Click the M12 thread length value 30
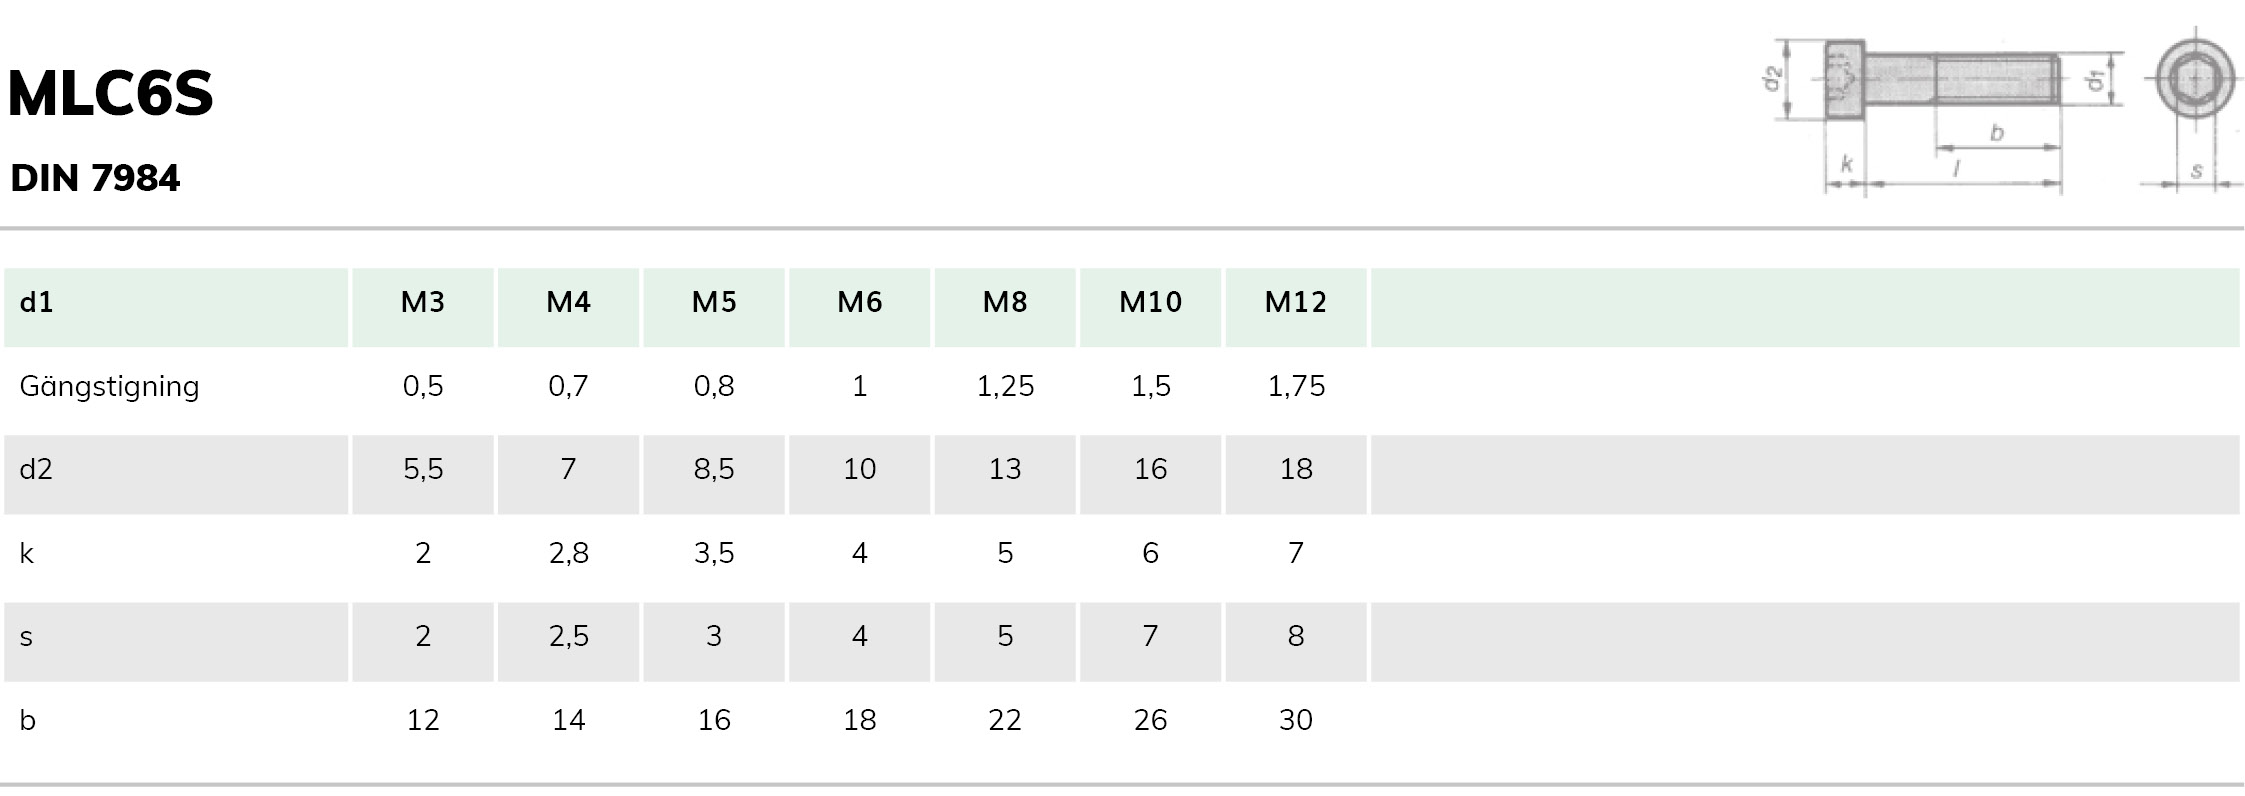This screenshot has width=2245, height=796. point(1296,720)
